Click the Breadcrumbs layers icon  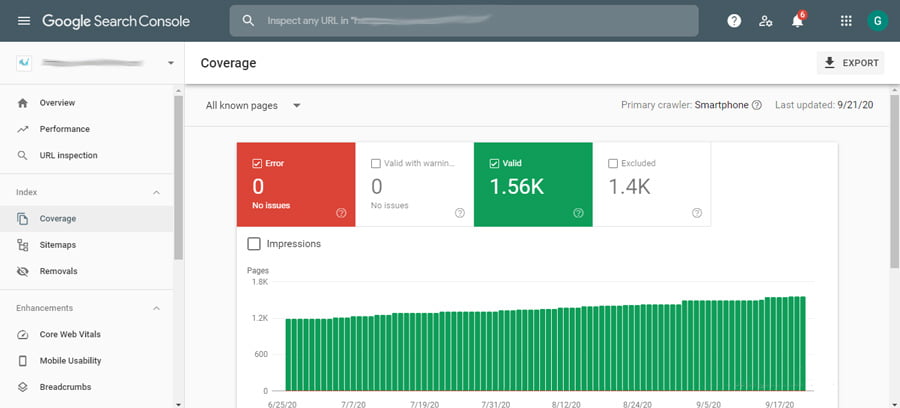(22, 387)
